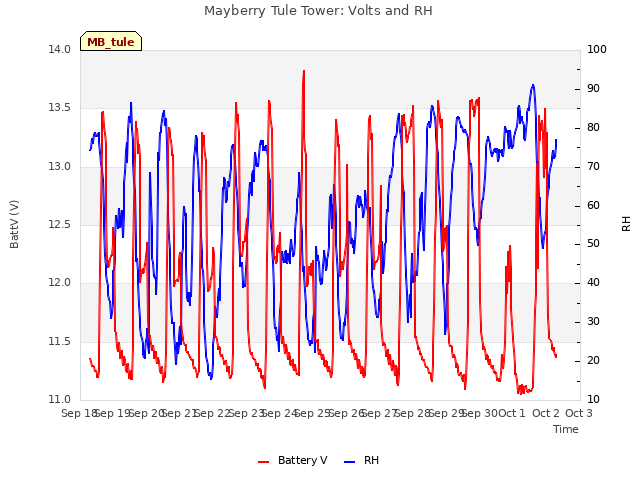Select the 90 tick on RH axis
The width and height of the screenshot is (640, 480).
(x=593, y=89)
